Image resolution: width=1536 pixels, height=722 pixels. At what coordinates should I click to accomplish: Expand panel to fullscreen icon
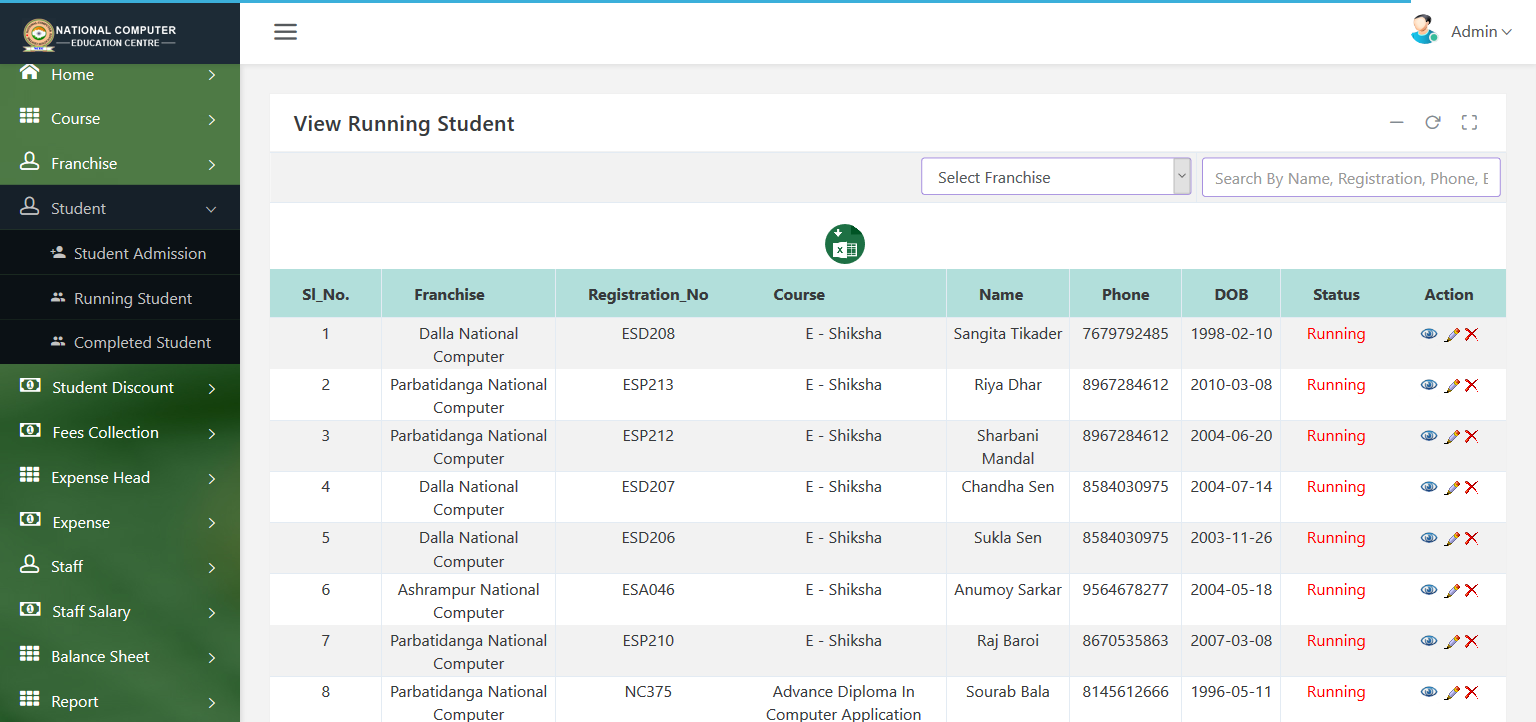click(x=1469, y=122)
